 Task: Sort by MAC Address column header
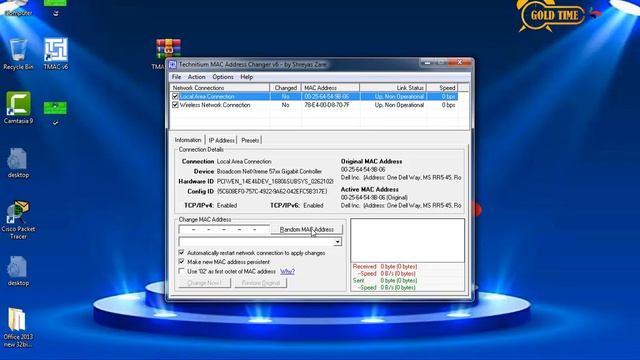(x=330, y=88)
